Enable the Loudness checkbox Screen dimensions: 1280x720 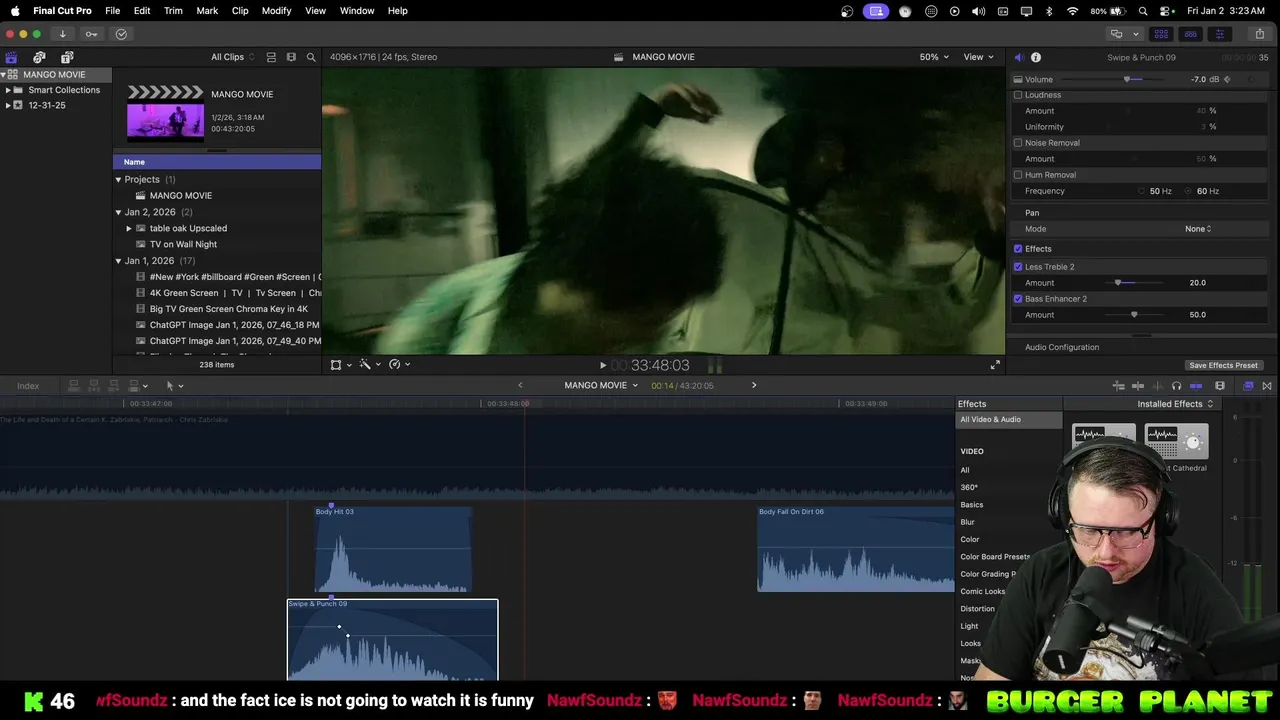[x=1018, y=95]
